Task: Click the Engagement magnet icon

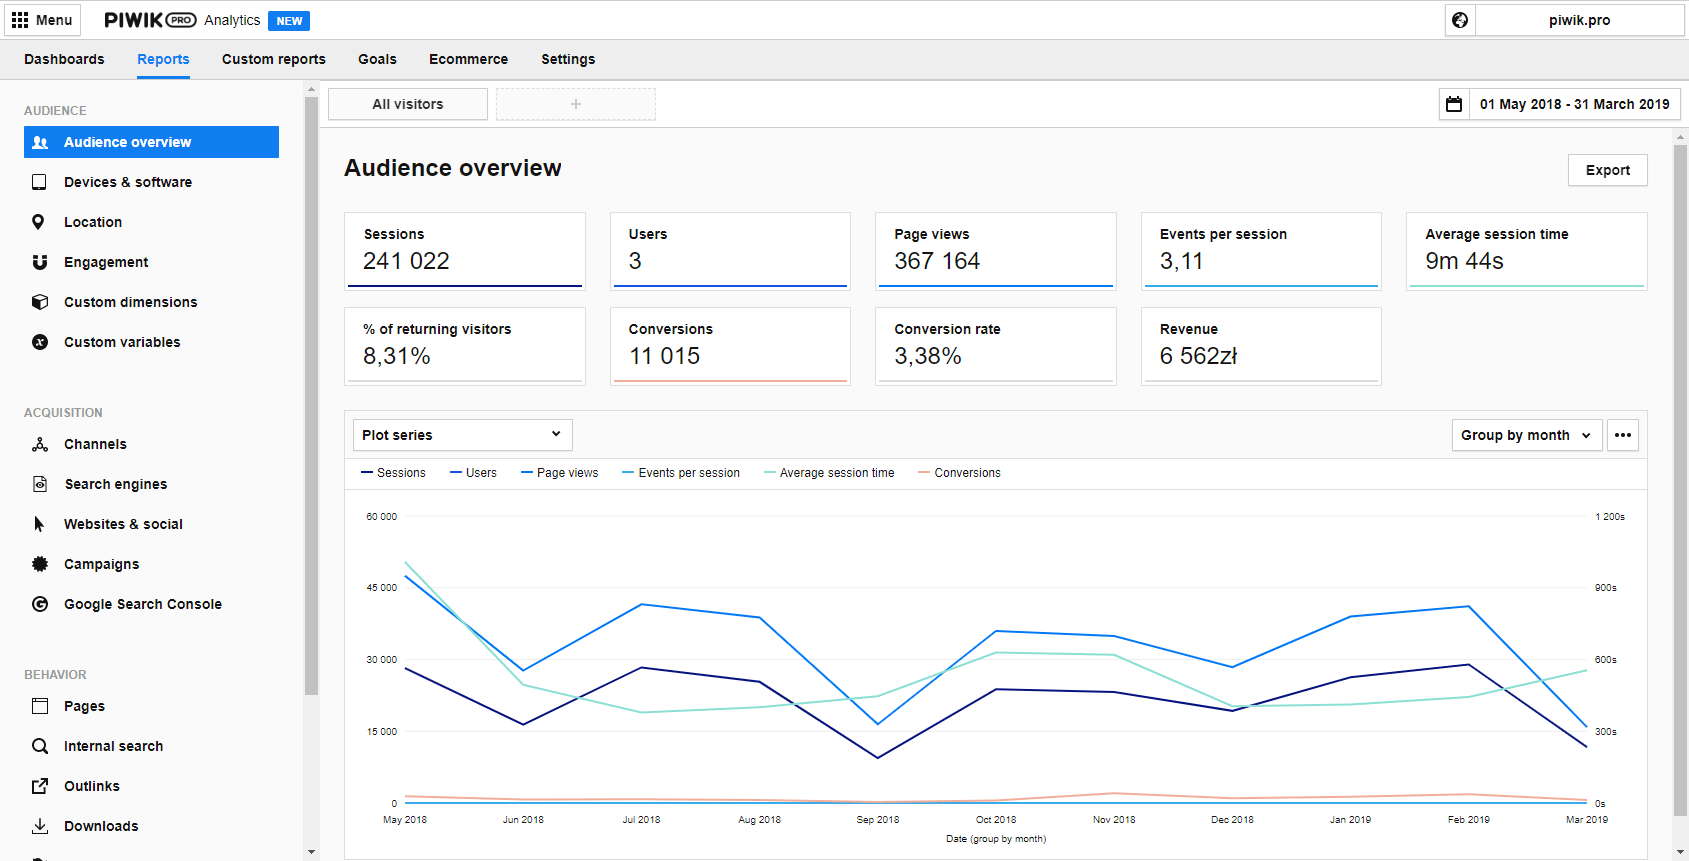Action: (39, 262)
